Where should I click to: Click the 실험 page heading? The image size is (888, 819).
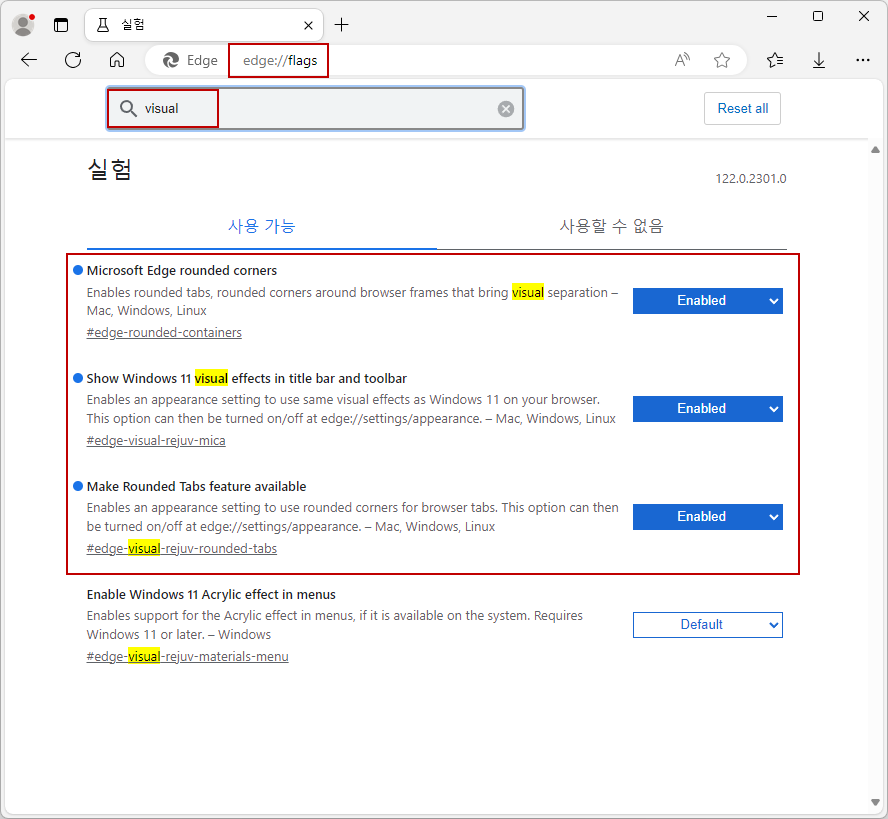point(110,169)
